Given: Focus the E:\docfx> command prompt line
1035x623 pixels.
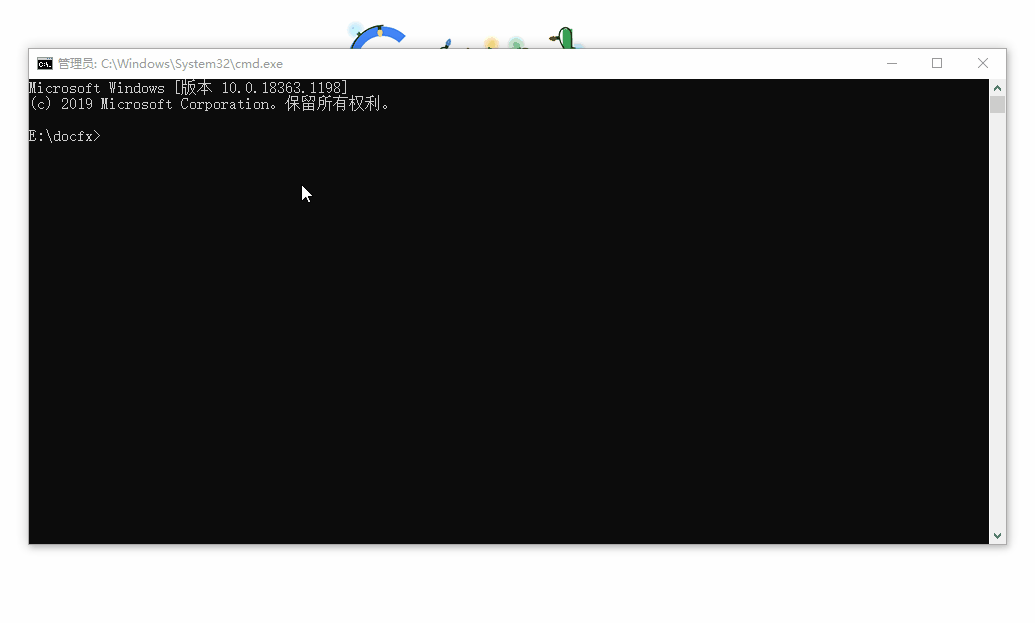Looking at the screenshot, I should pyautogui.click(x=66, y=136).
